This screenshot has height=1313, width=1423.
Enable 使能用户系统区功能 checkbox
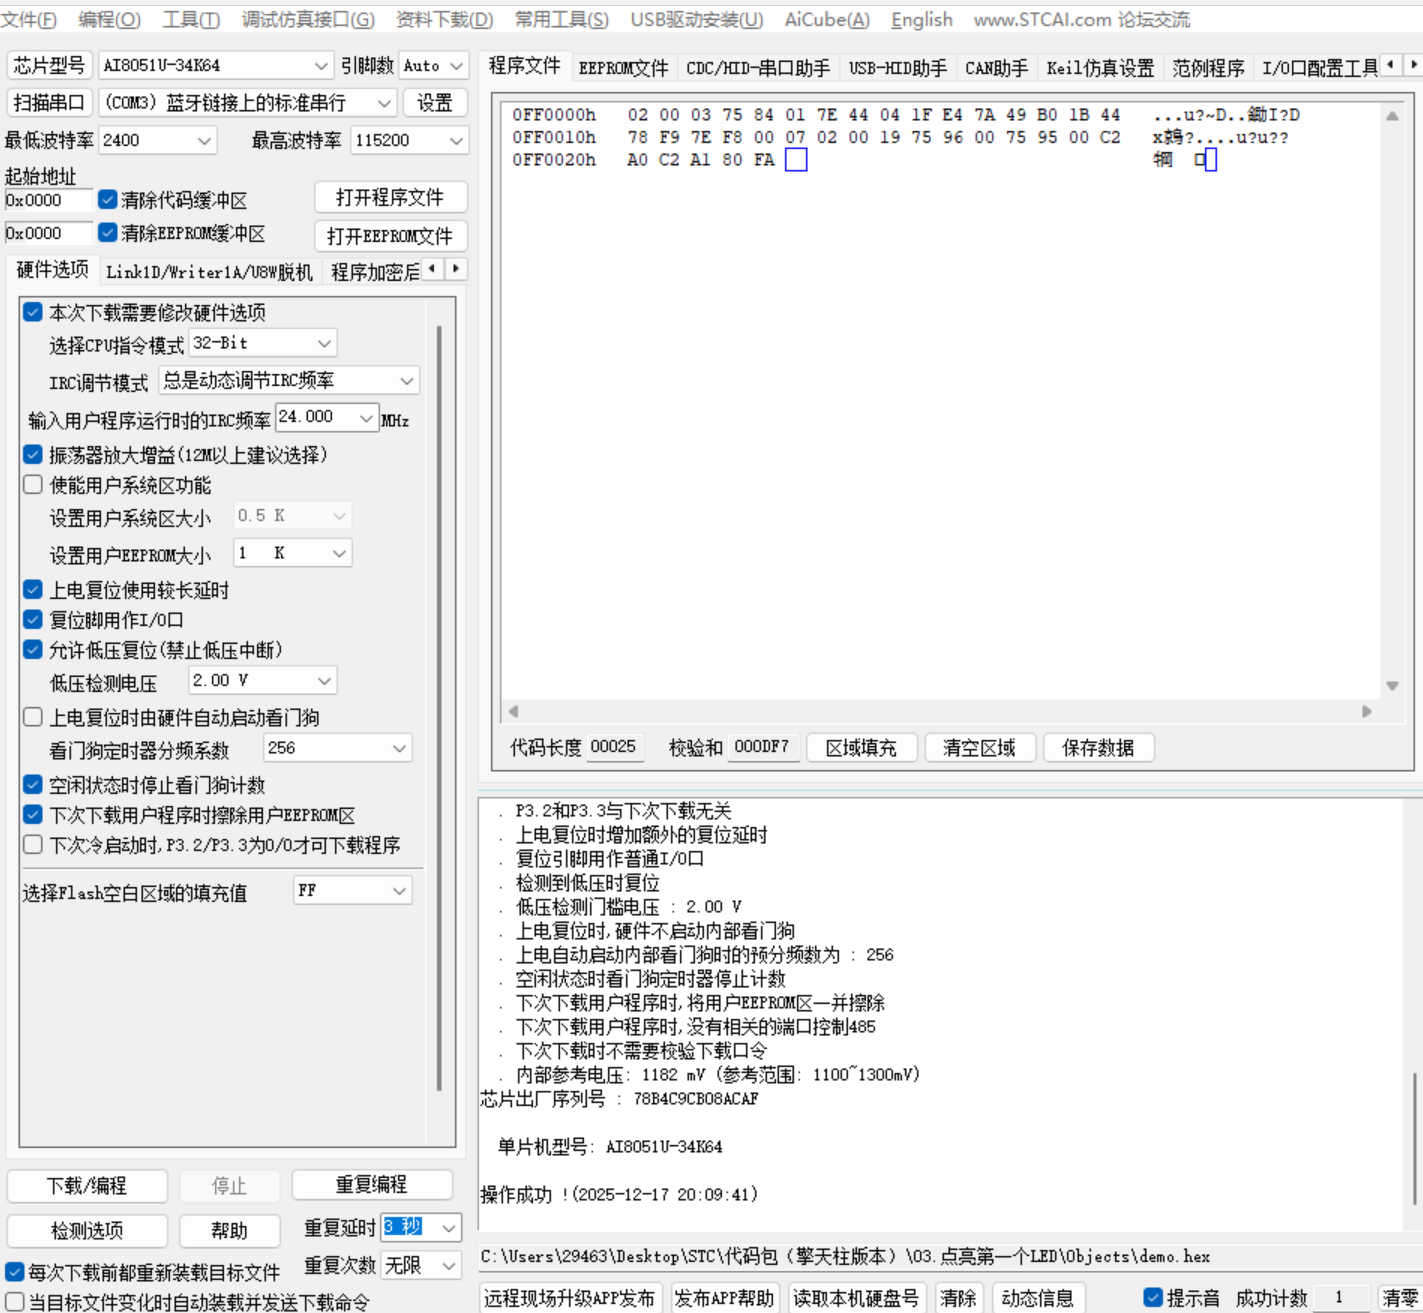(x=33, y=485)
